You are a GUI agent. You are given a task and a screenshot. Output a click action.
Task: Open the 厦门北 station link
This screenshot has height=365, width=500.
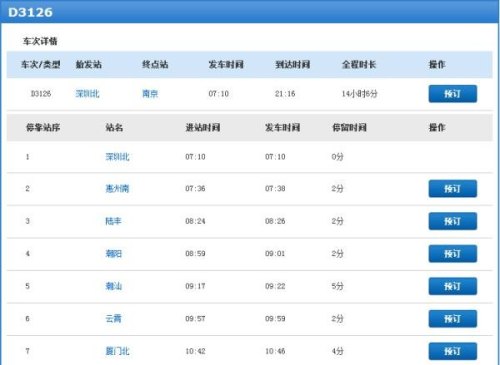click(117, 351)
